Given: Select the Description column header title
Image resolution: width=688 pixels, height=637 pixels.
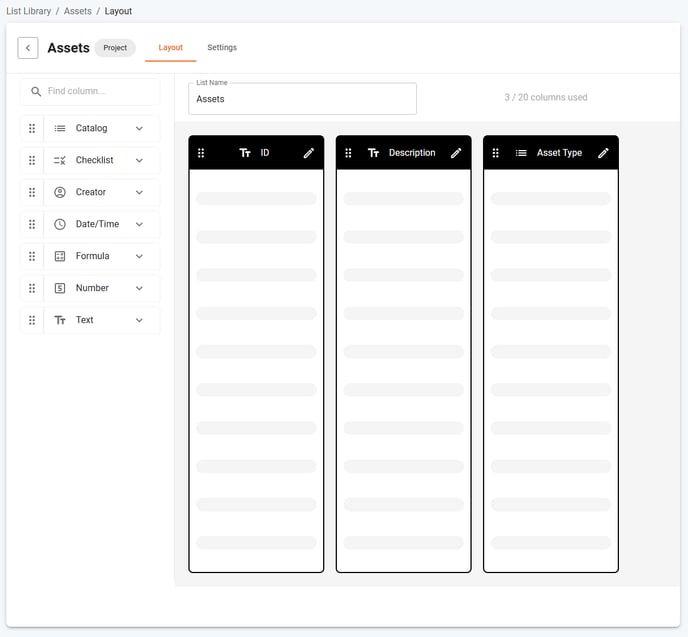Looking at the screenshot, I should click(412, 153).
